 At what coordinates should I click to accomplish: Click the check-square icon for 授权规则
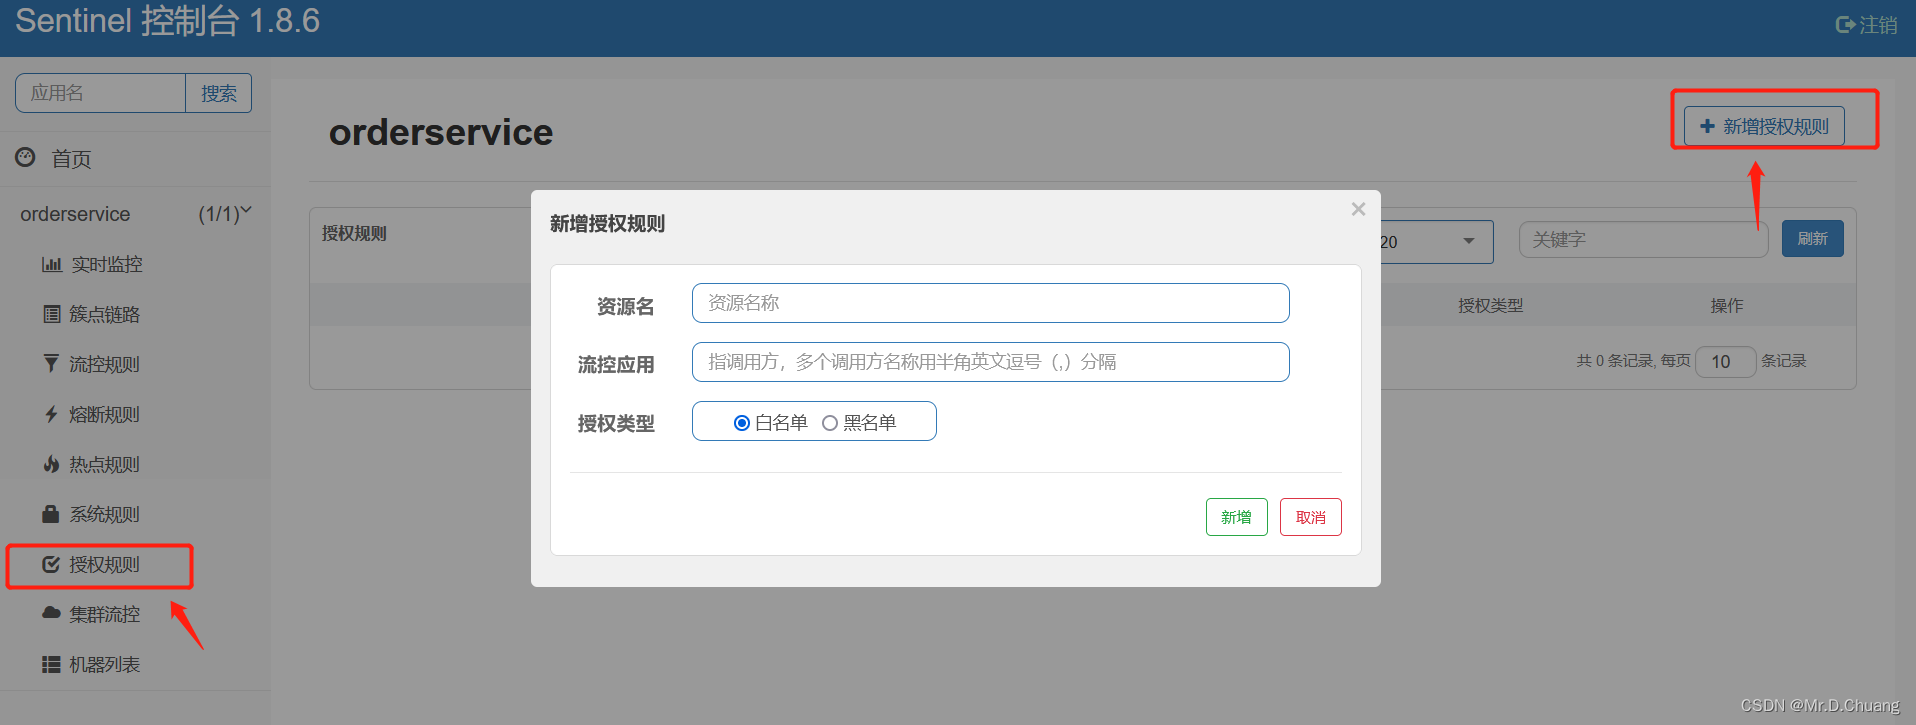(51, 564)
